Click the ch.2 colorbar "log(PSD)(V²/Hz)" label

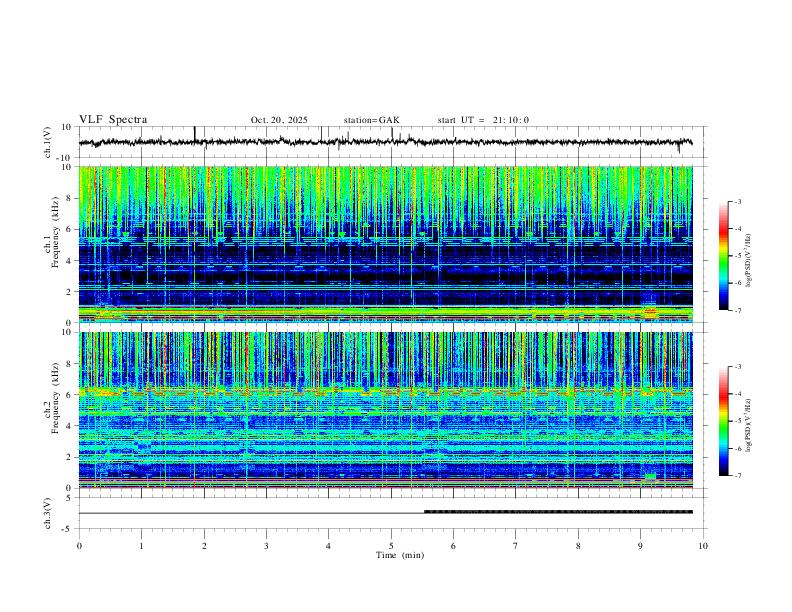click(749, 425)
